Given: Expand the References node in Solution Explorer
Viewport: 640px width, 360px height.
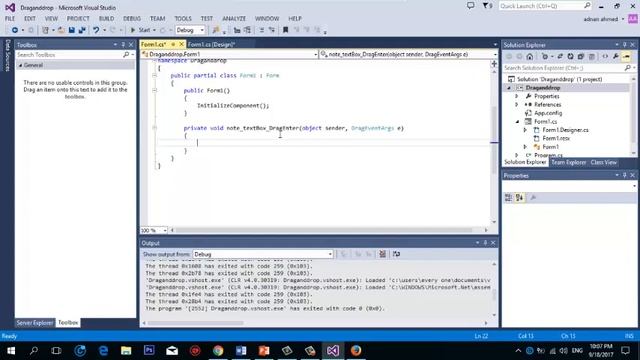Looking at the screenshot, I should [517, 105].
